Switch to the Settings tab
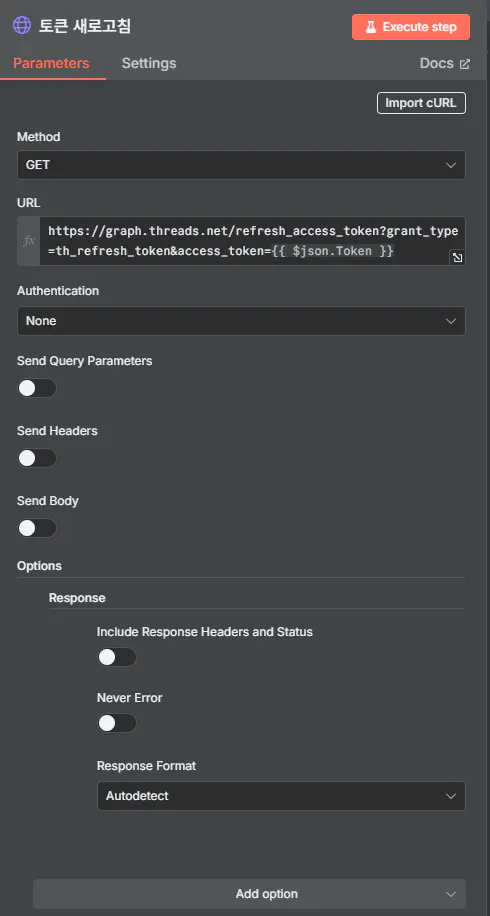Viewport: 490px width, 916px height. pos(149,63)
